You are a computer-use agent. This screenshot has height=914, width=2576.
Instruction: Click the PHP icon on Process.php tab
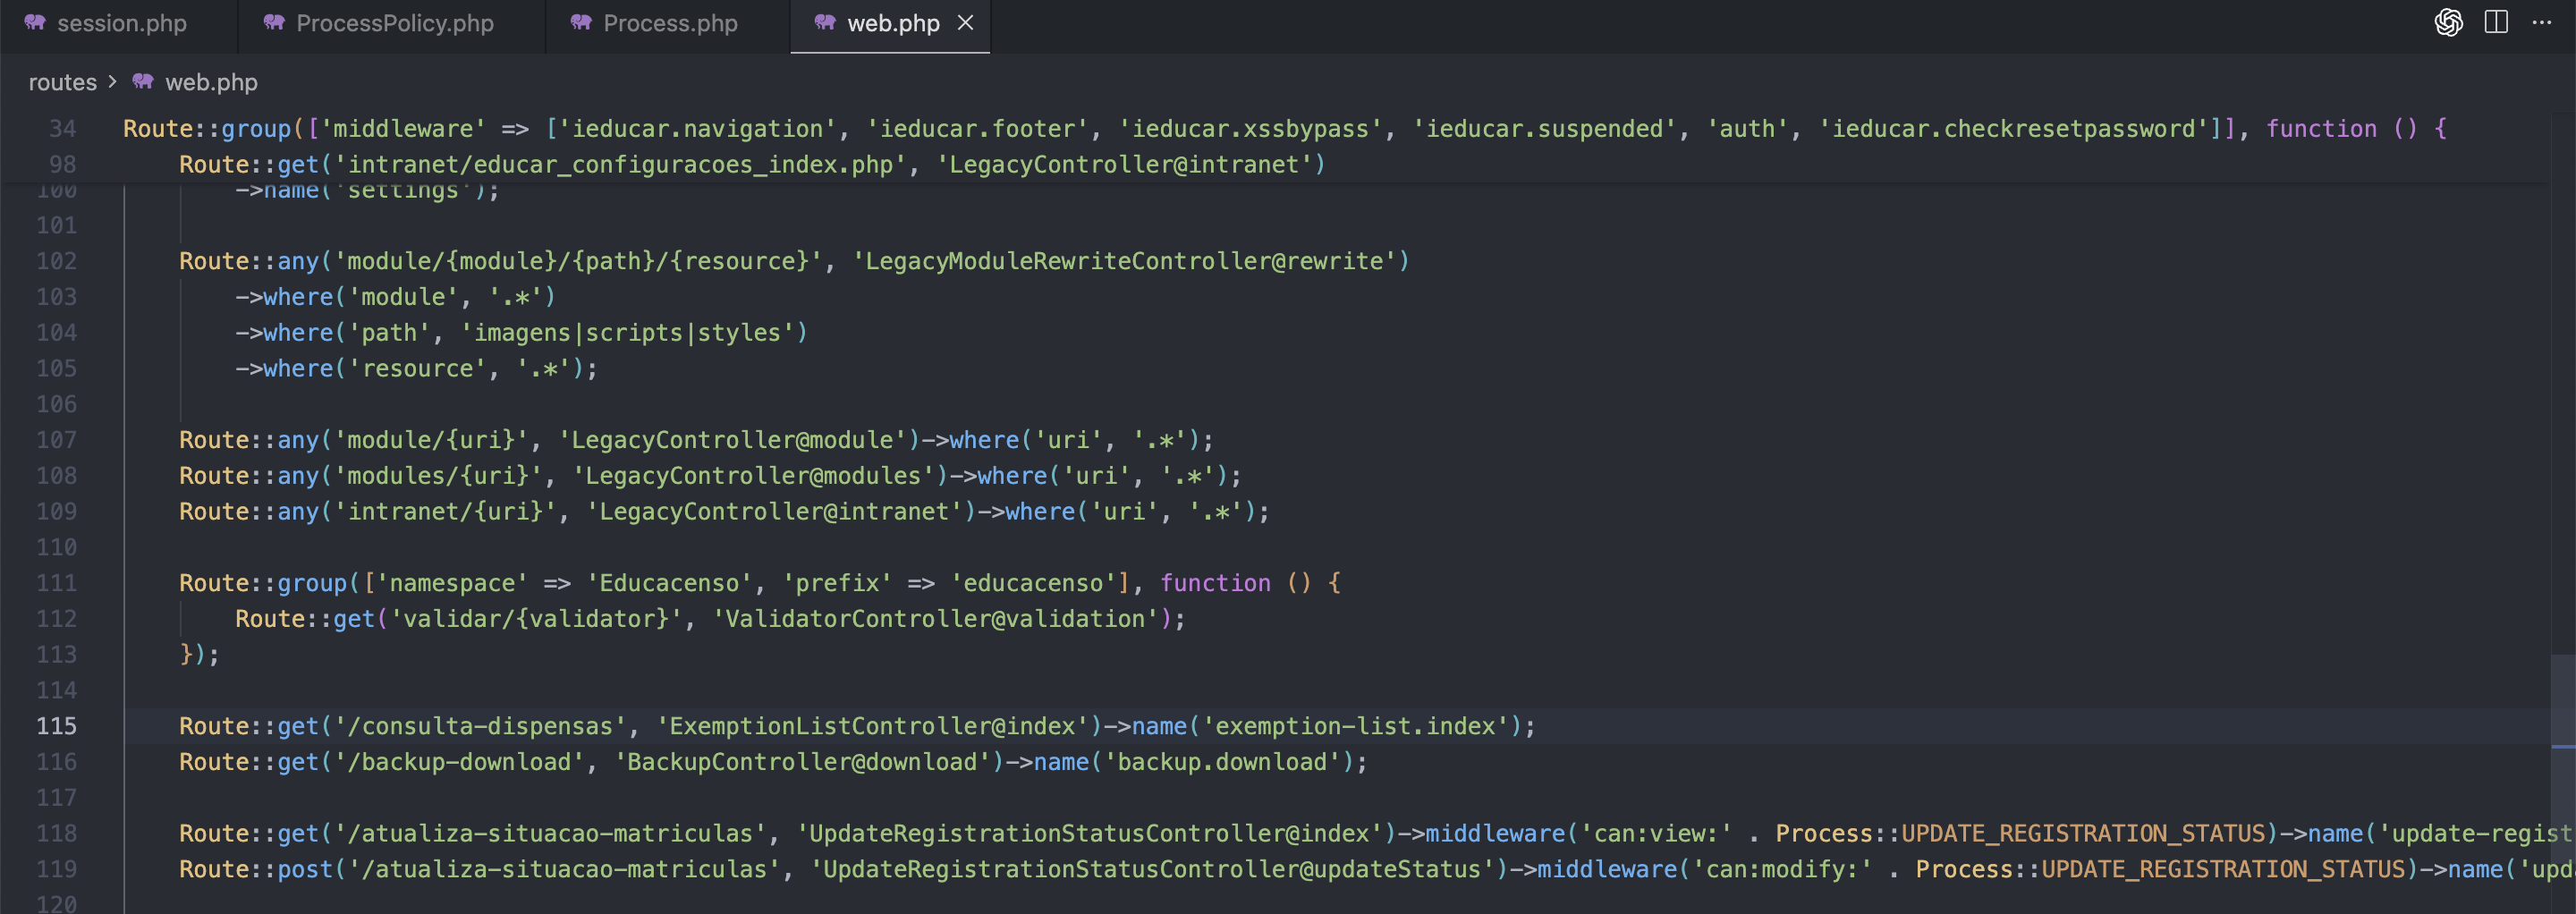(x=581, y=23)
